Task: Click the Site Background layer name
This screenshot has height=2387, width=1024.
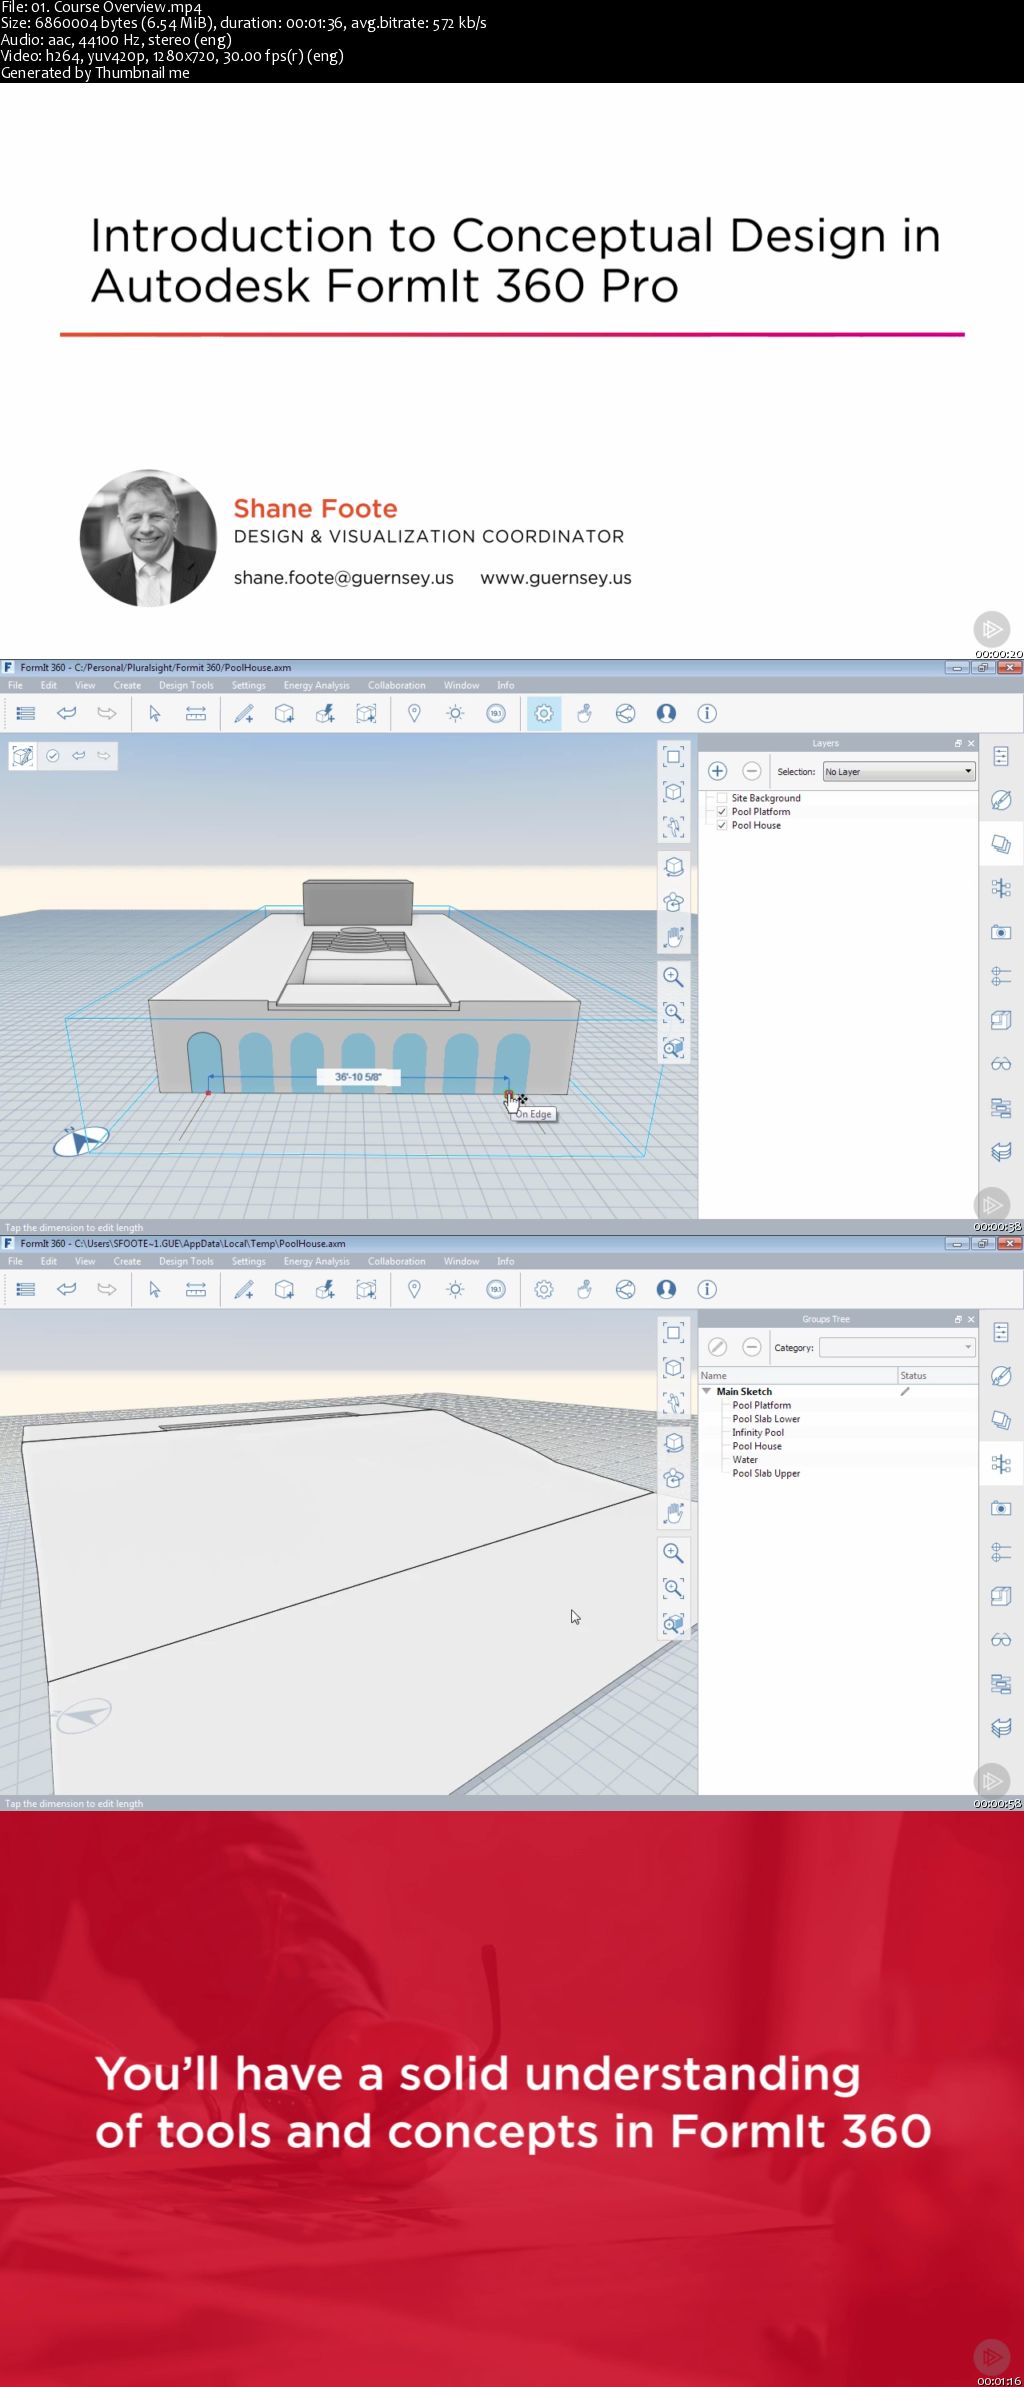Action: point(766,798)
